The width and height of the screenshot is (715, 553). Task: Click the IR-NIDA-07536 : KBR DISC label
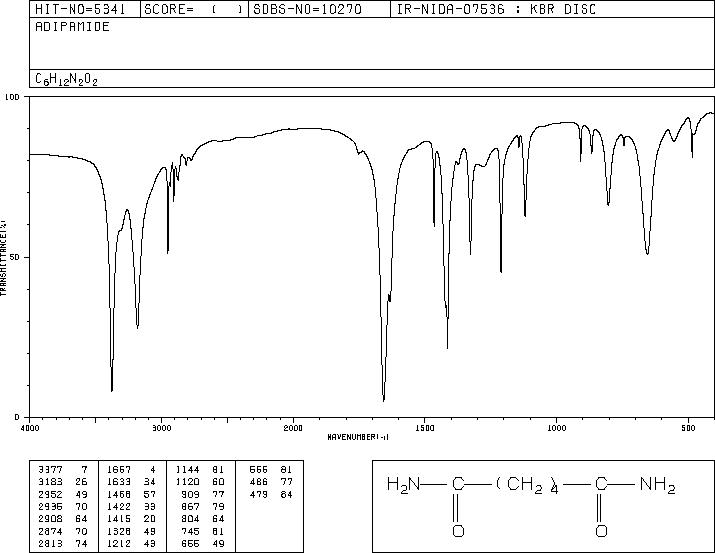click(496, 9)
